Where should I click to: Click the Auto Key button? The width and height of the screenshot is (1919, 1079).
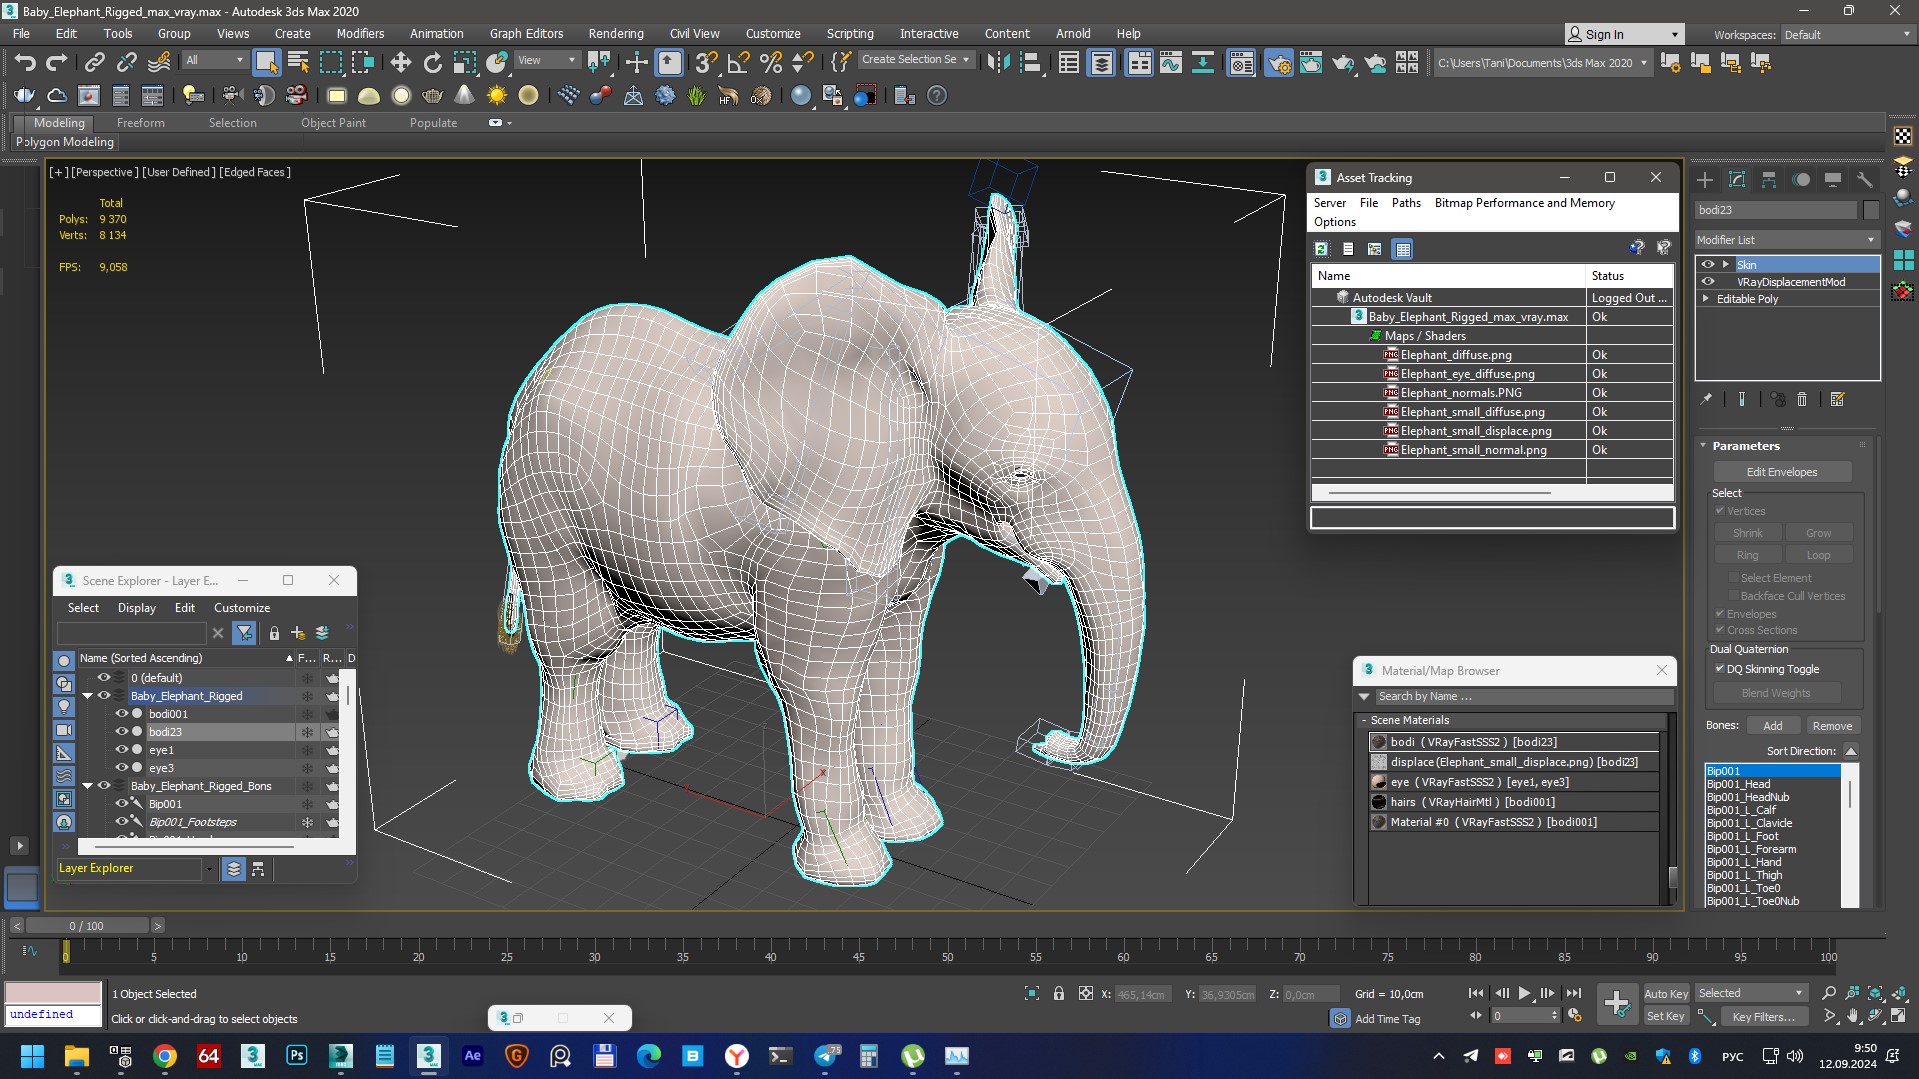pos(1666,994)
